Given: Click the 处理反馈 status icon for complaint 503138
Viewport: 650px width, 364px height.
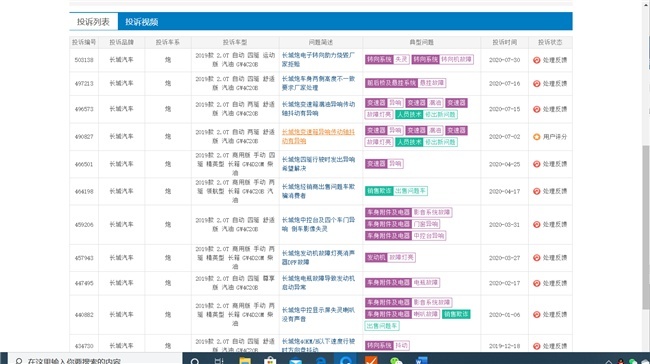Looking at the screenshot, I should tap(536, 60).
